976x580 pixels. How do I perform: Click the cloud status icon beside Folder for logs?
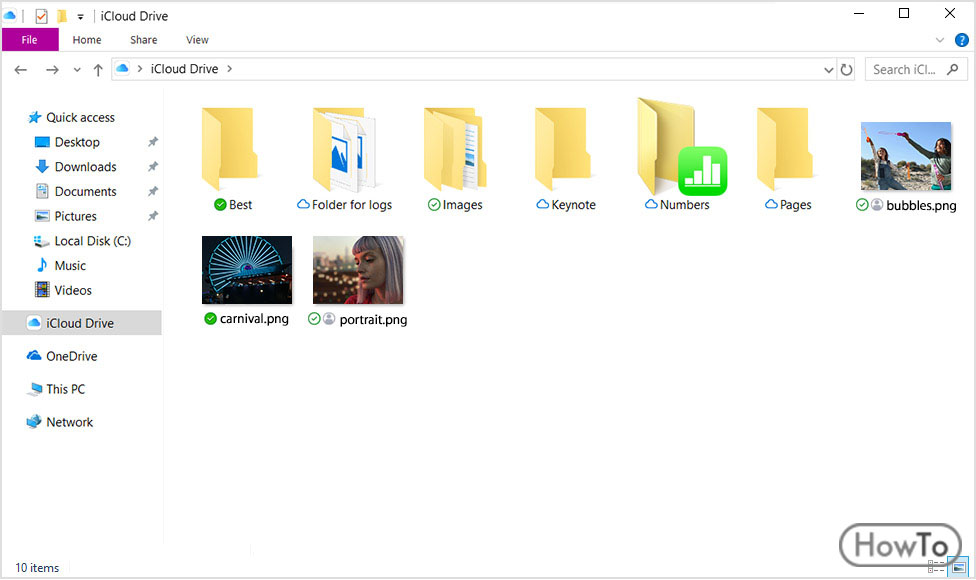coord(303,204)
